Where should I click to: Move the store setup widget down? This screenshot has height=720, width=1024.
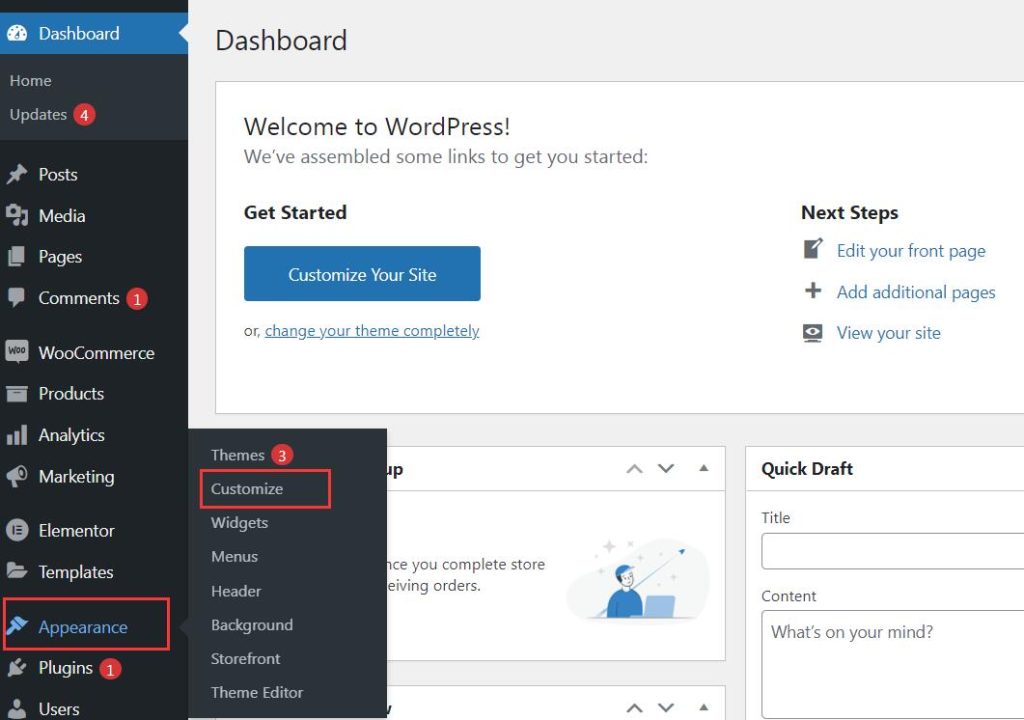click(665, 468)
